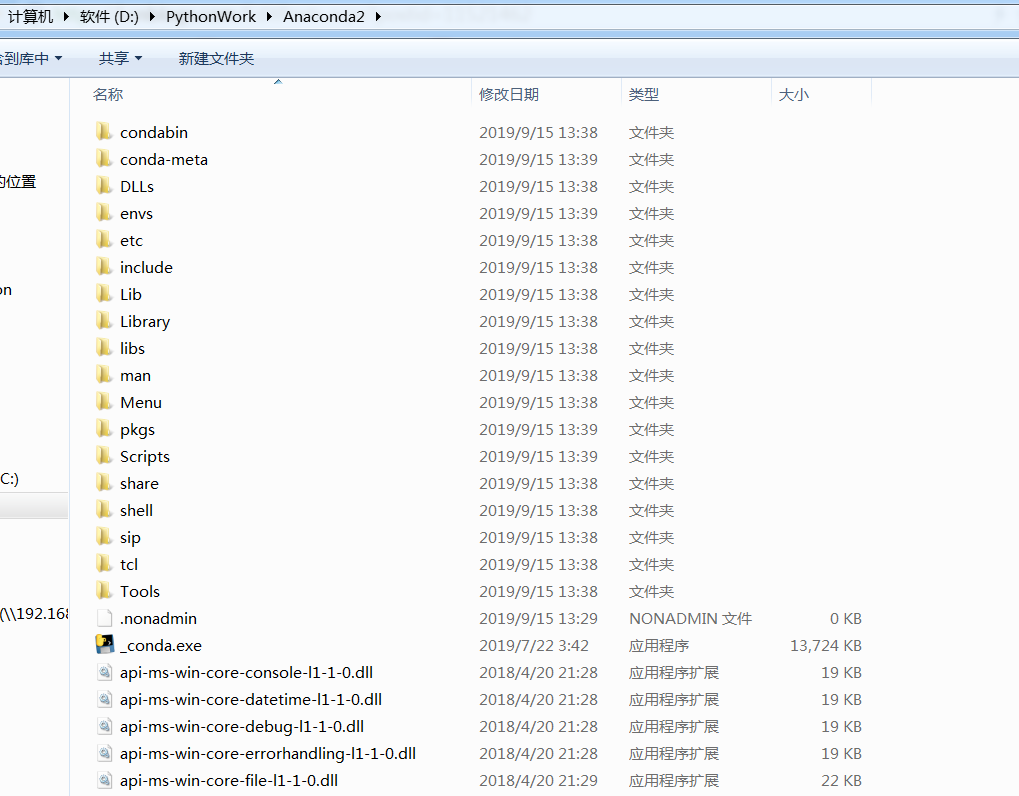Click icon of api-ms-win-core-debug-l1-1-0.dll
Viewport: 1019px width, 796px height.
coord(105,726)
